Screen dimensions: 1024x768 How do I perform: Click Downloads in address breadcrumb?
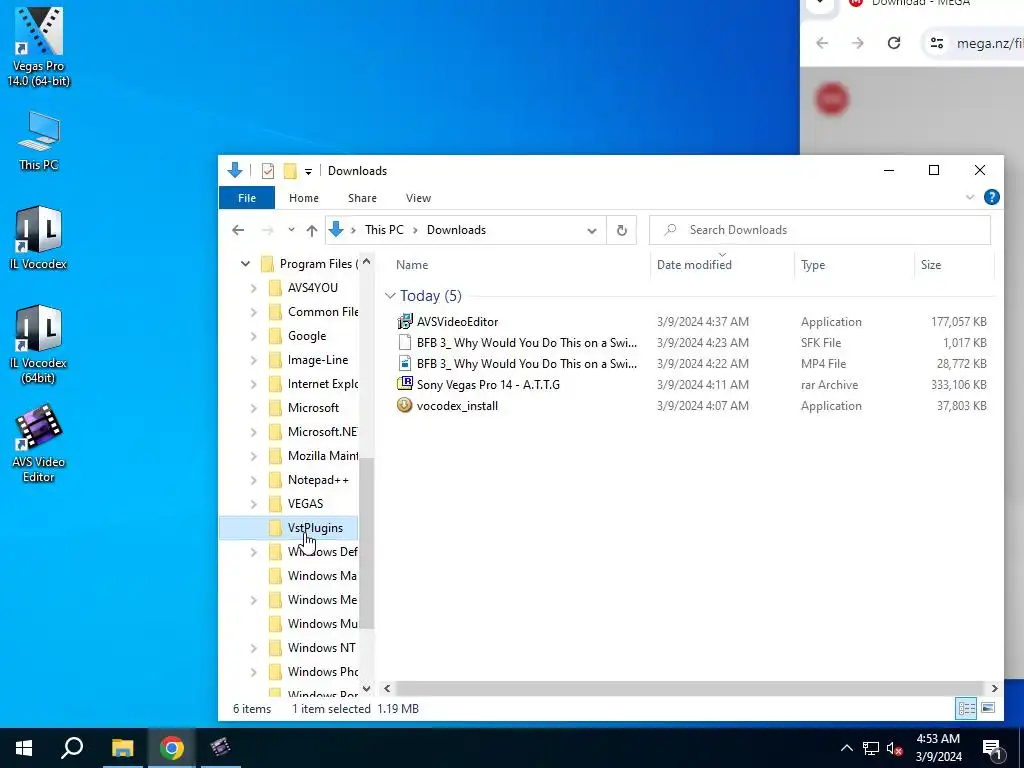(456, 230)
